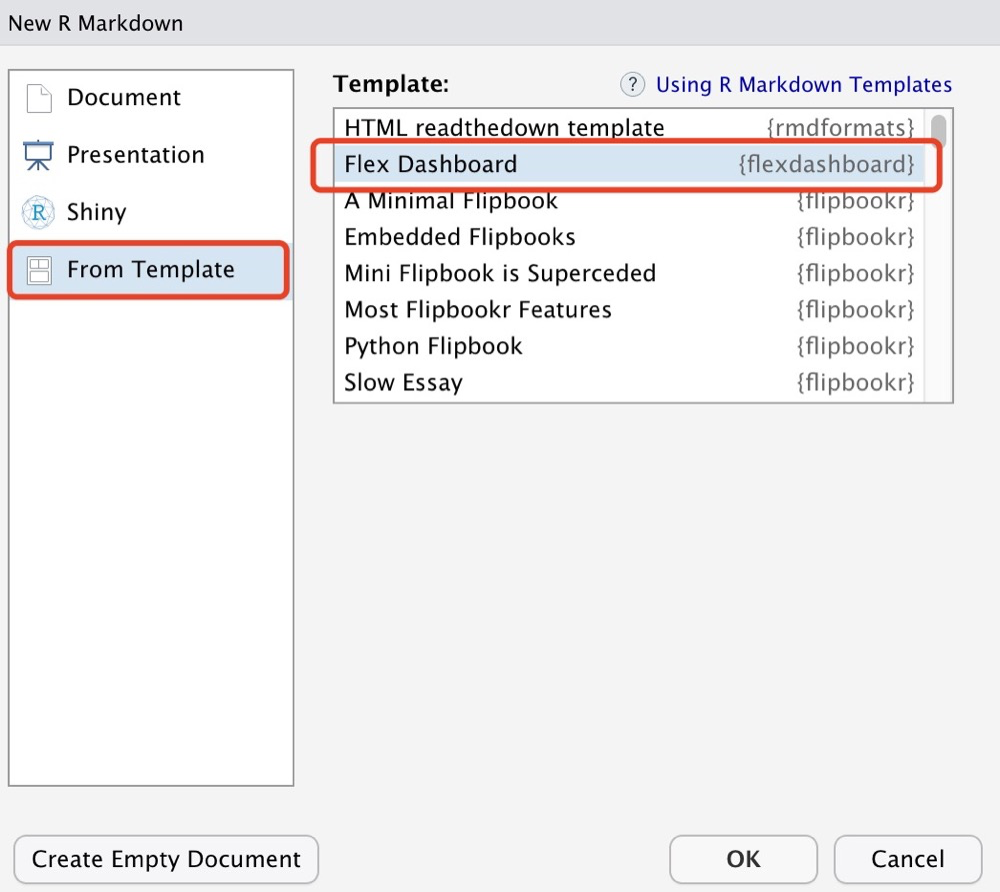Open Using R Markdown Templates link
Image resolution: width=1000 pixels, height=892 pixels.
coord(803,85)
